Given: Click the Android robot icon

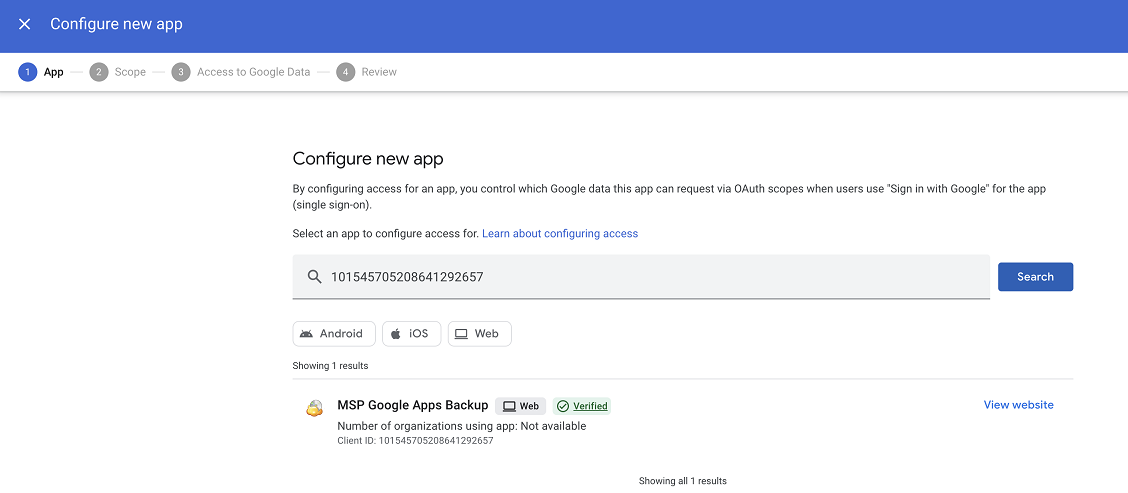Looking at the screenshot, I should tap(306, 334).
